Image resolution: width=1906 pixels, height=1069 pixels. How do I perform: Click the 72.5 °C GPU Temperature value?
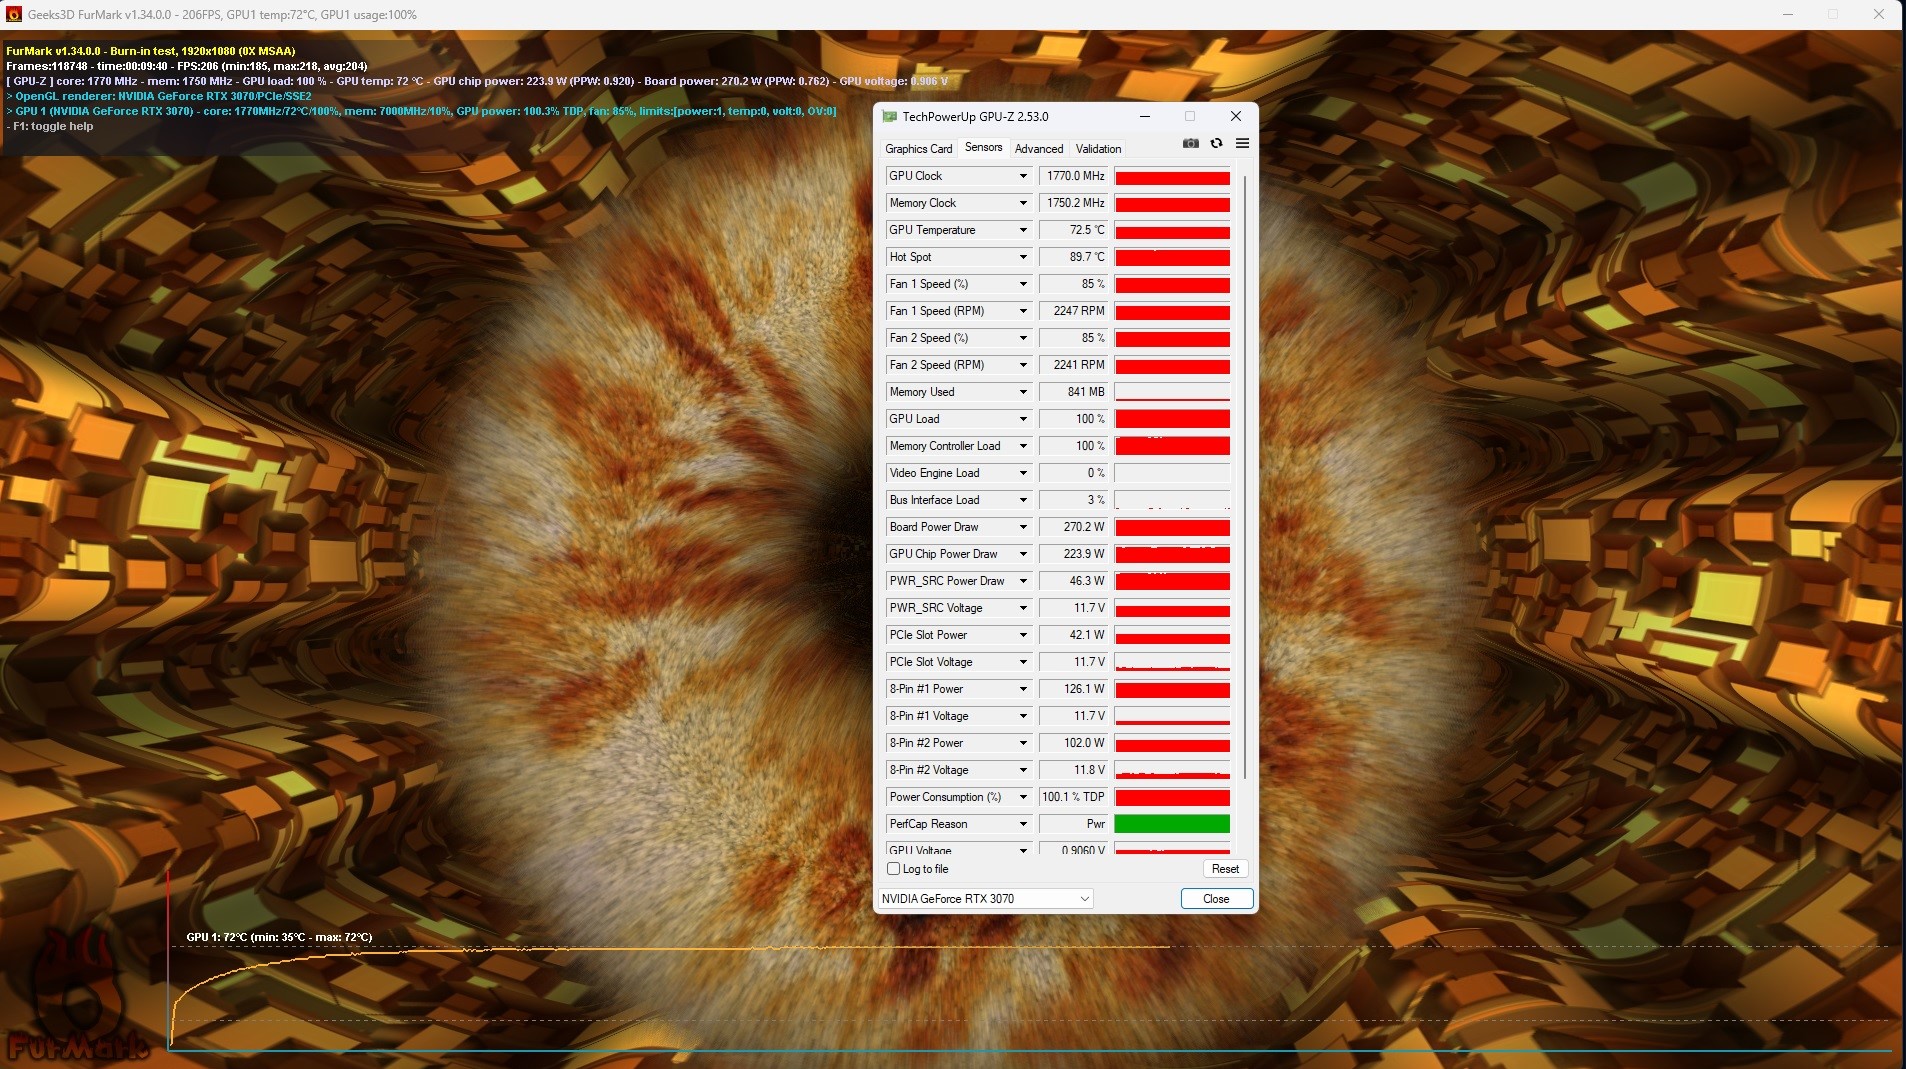coord(1074,230)
